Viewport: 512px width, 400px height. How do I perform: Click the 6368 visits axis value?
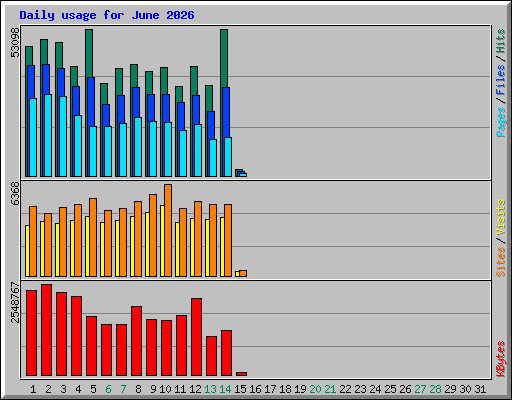point(15,194)
